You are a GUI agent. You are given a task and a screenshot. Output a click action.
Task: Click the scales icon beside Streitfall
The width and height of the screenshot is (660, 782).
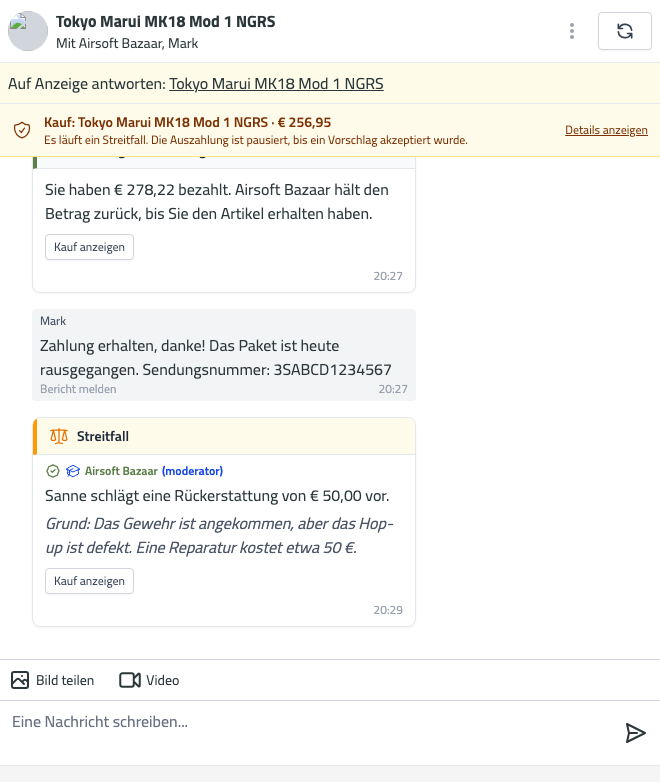(59, 436)
